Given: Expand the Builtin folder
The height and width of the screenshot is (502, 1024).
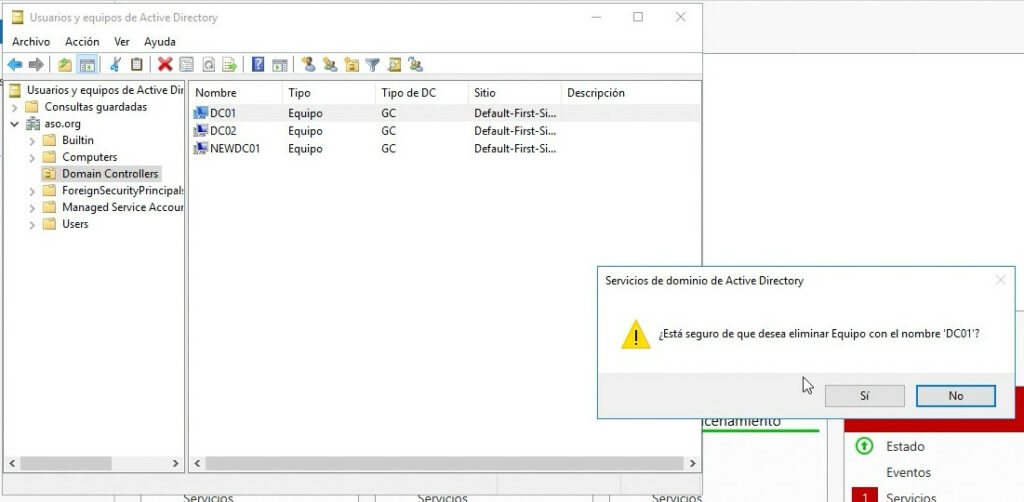Looking at the screenshot, I should 32,141.
